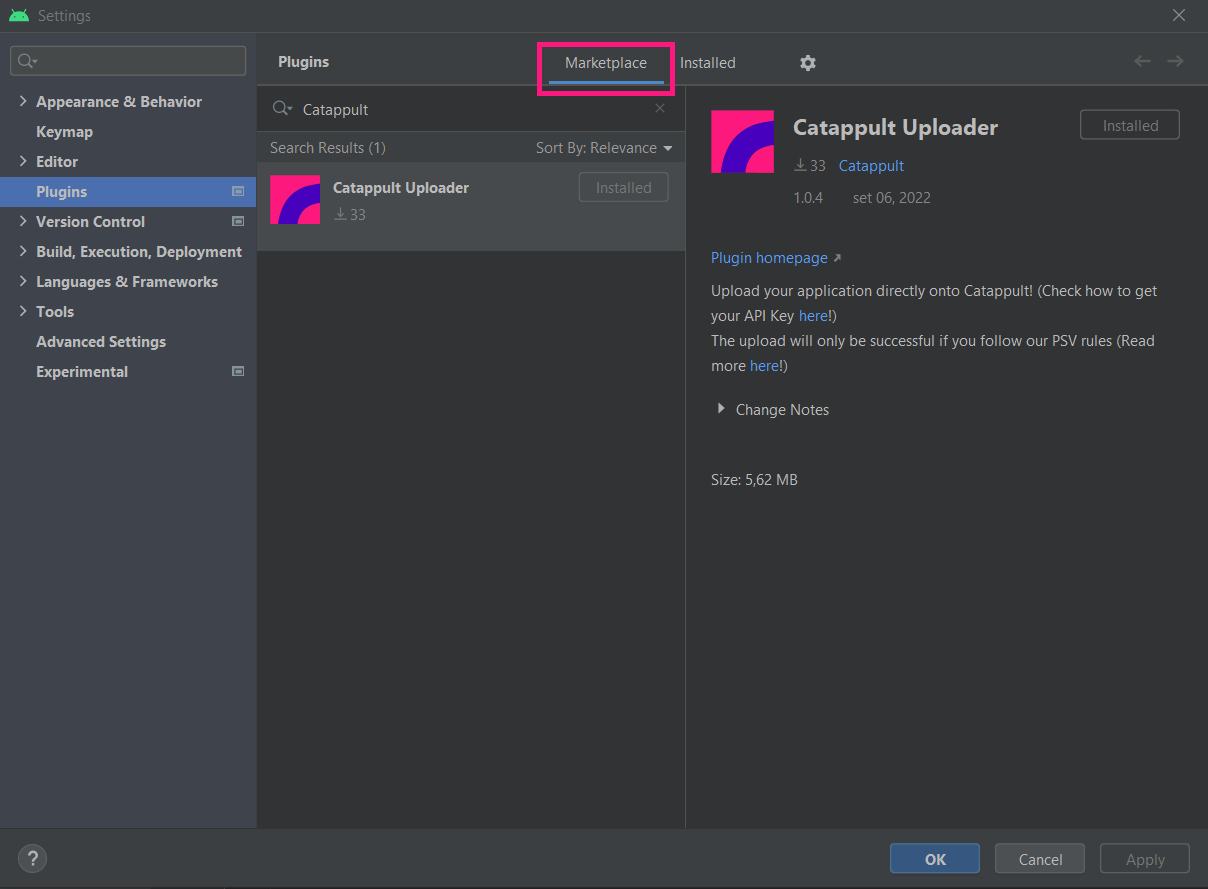Focus the settings sidebar search field
This screenshot has width=1208, height=889.
click(x=128, y=61)
